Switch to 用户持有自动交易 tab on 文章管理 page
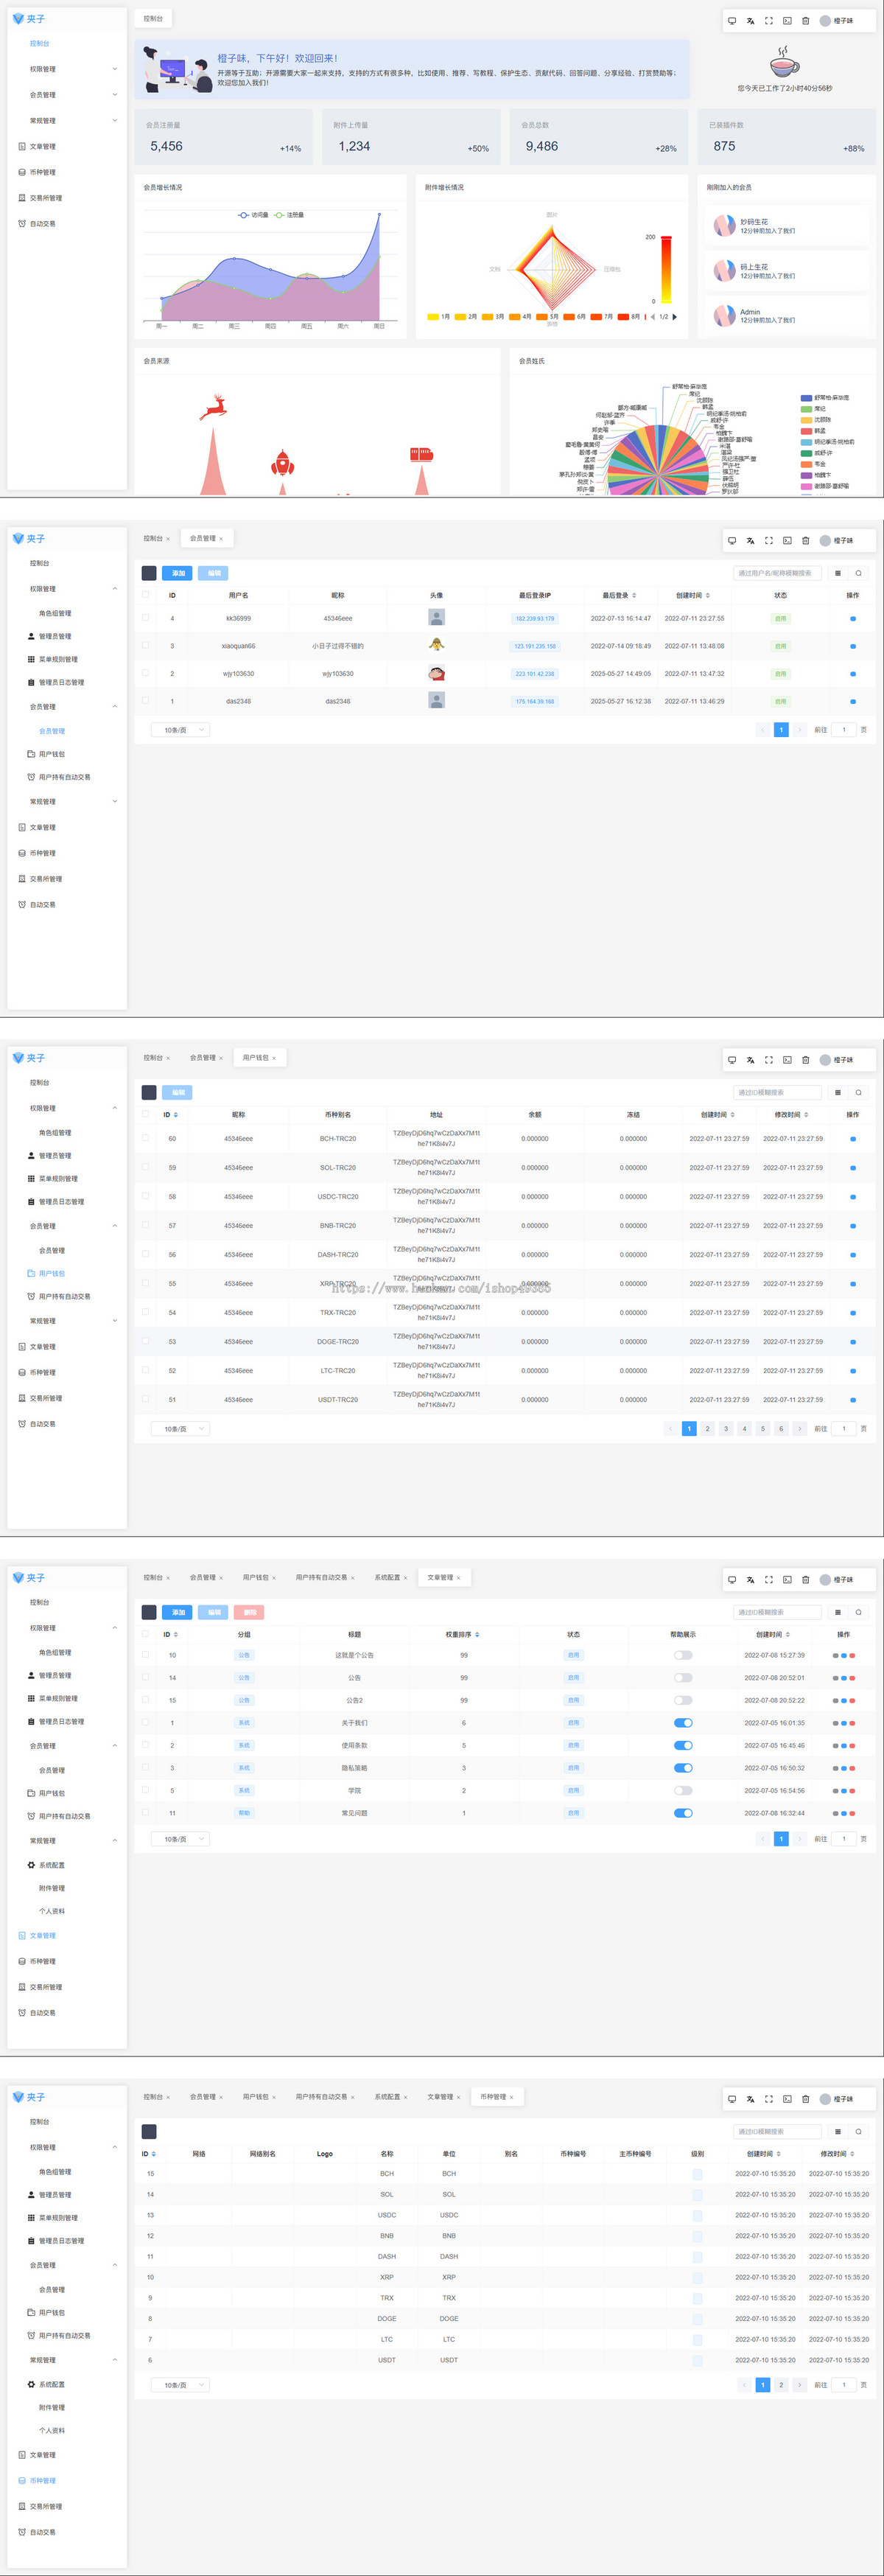 coord(321,1577)
